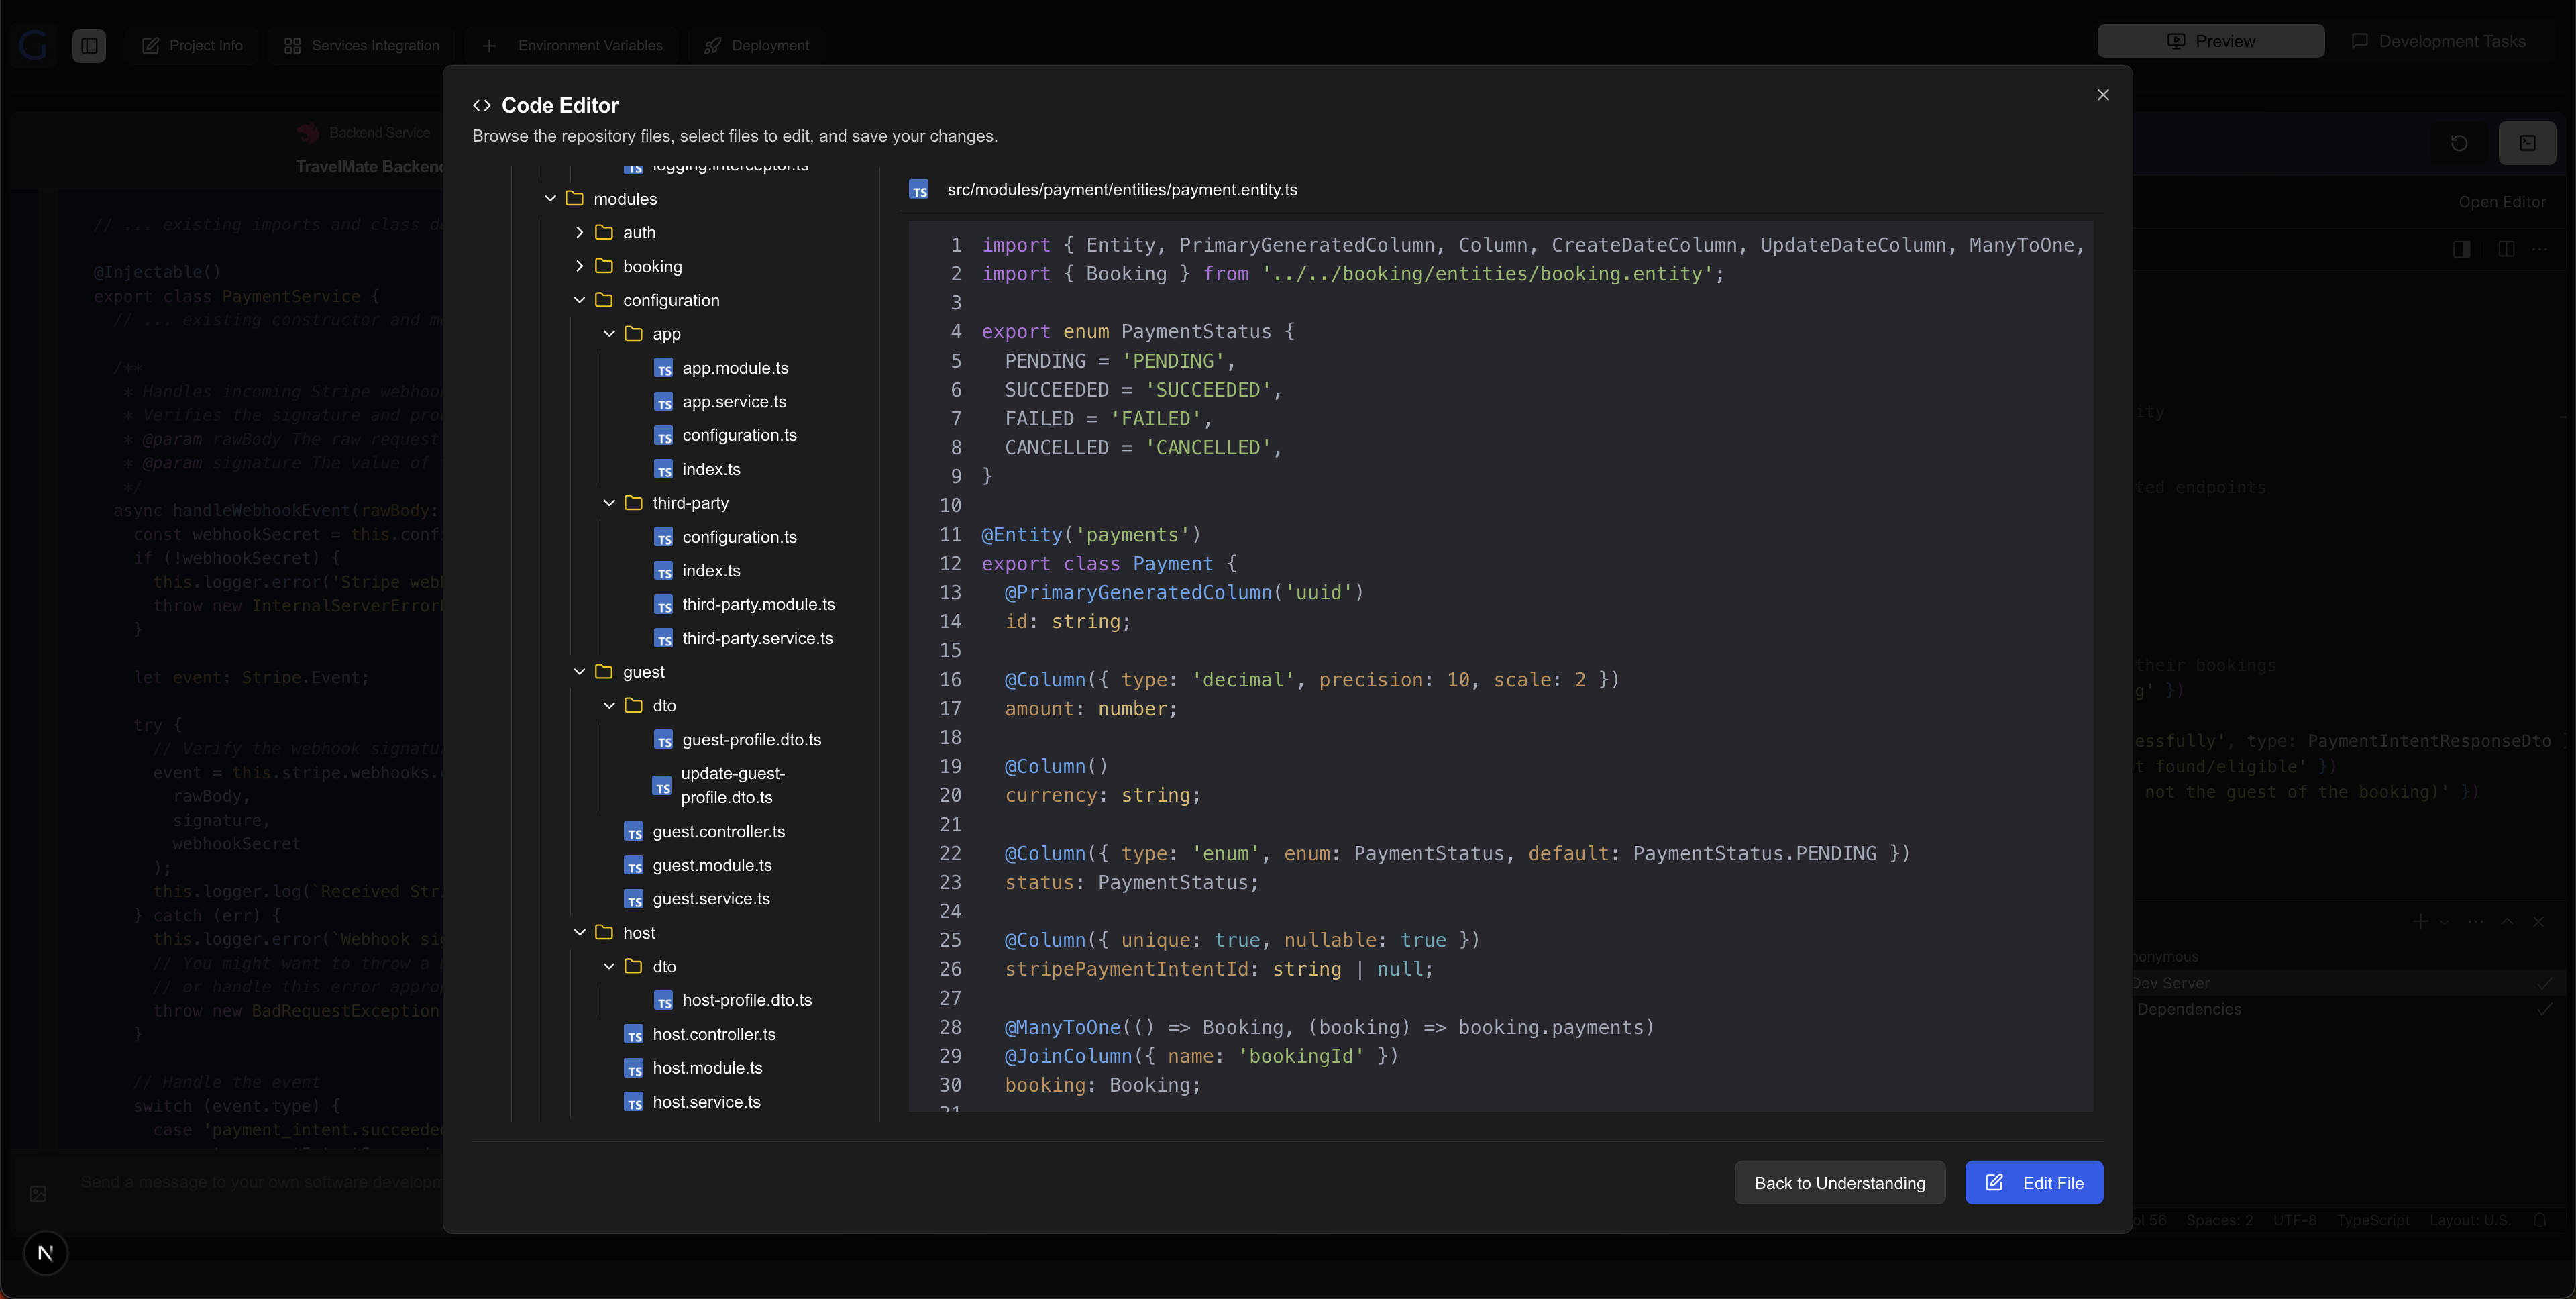Click the modules folder icon

click(574, 198)
